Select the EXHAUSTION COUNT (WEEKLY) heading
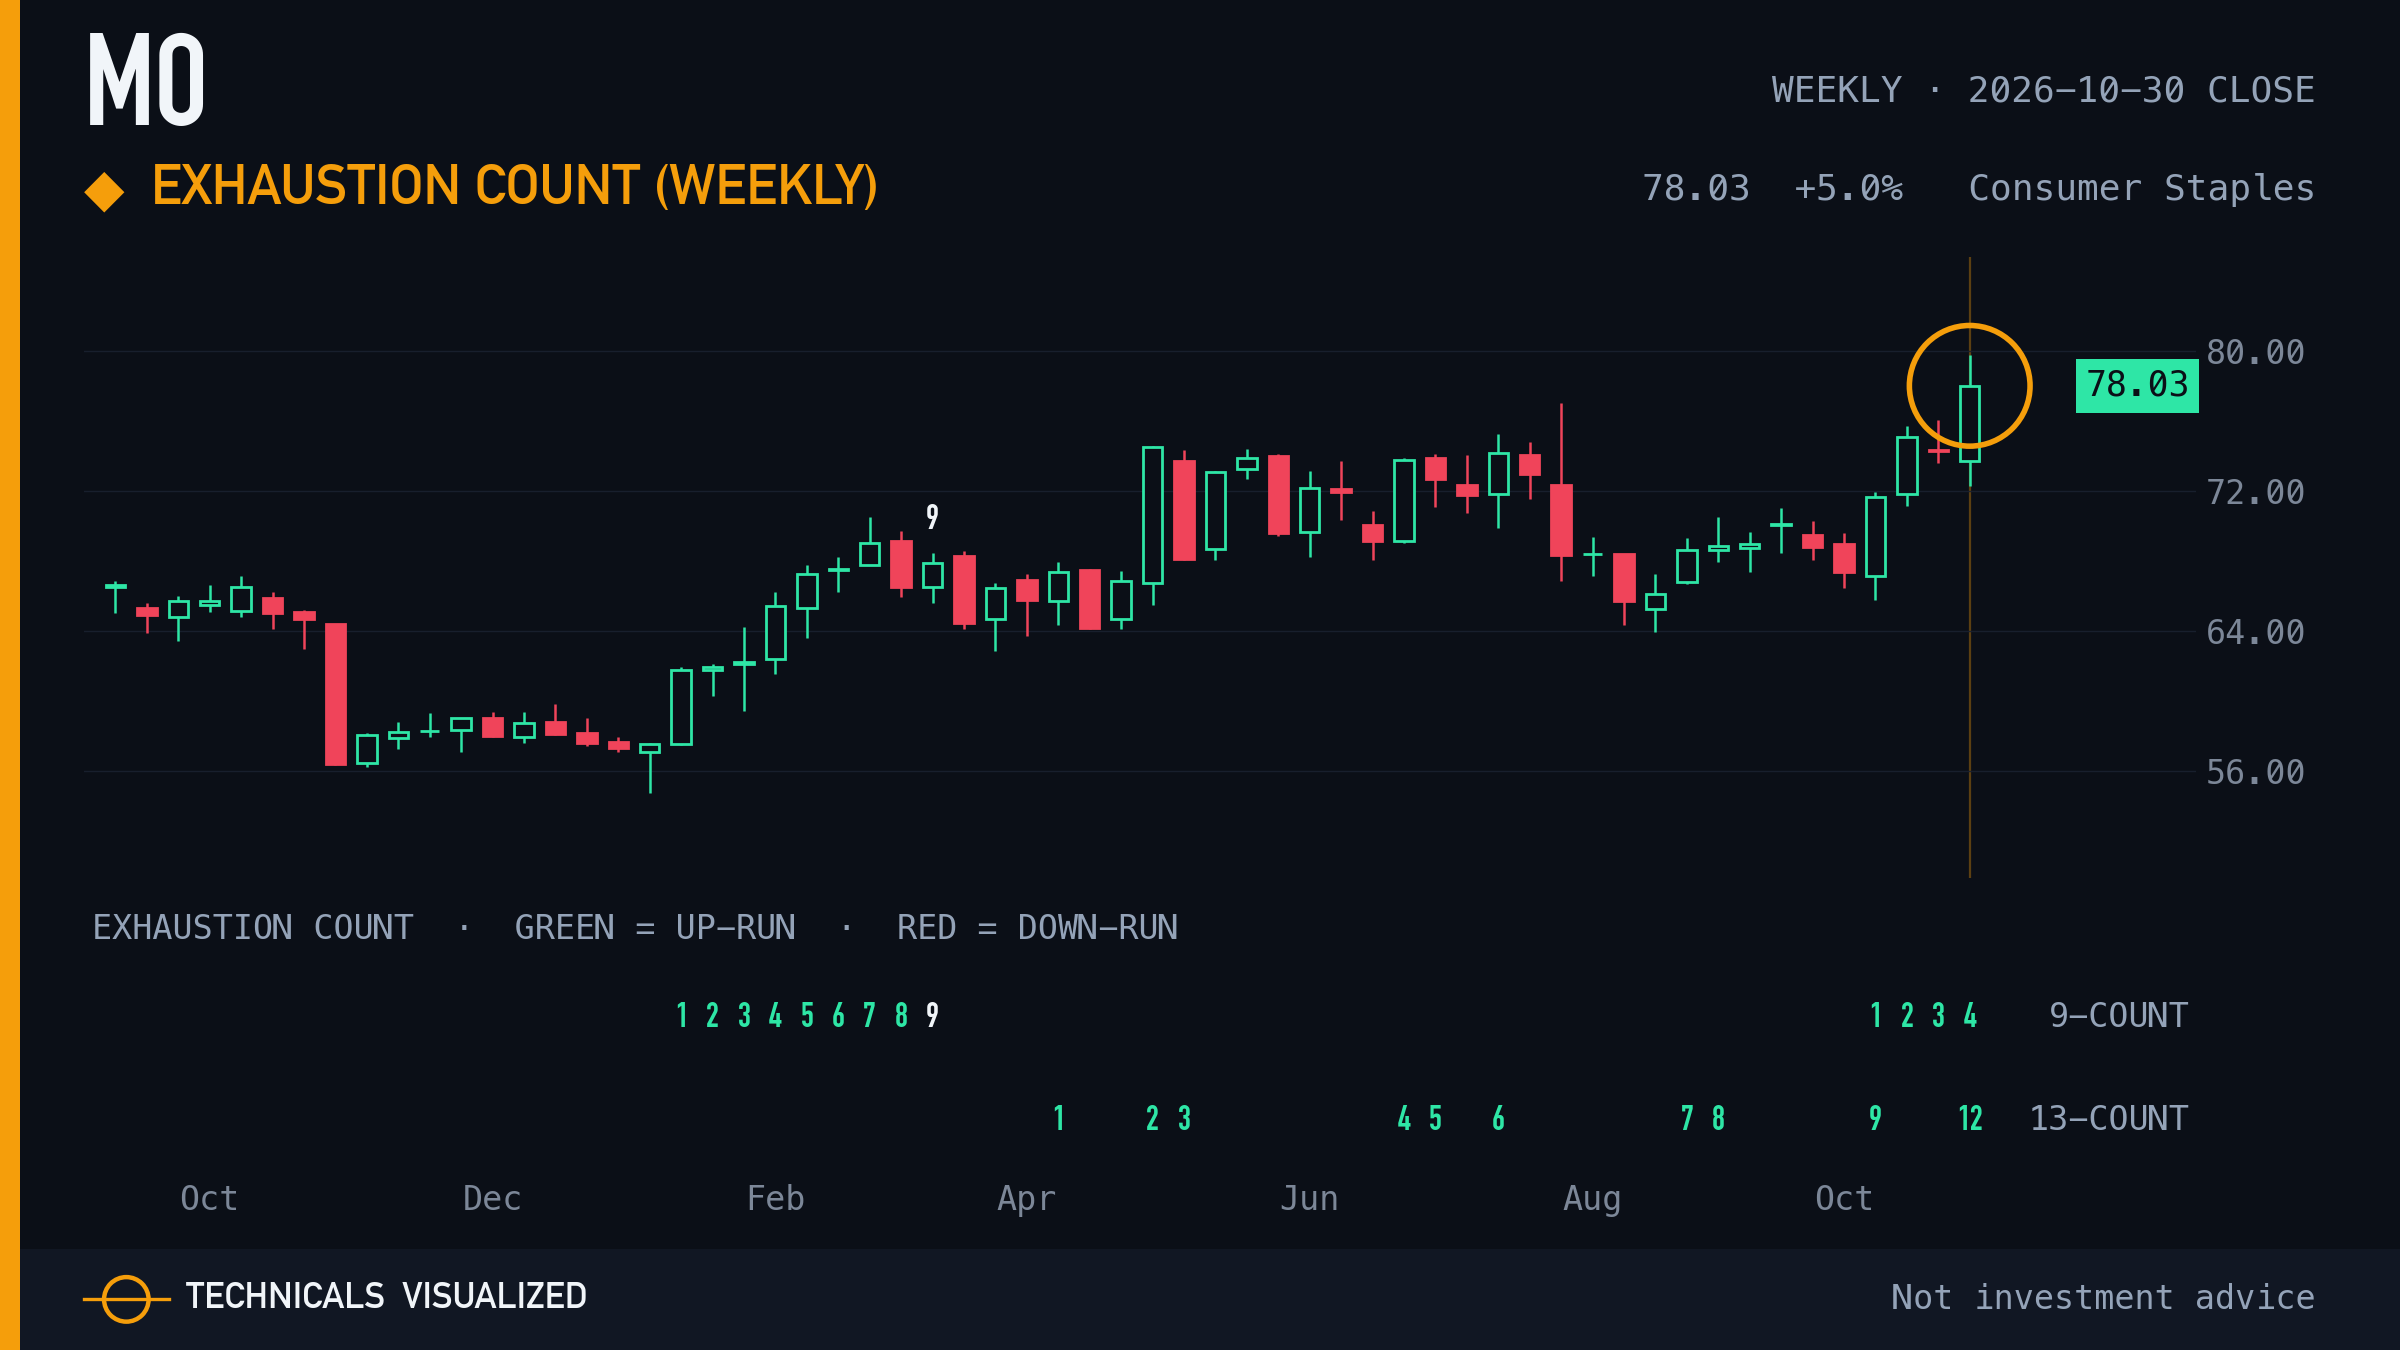The height and width of the screenshot is (1350, 2400). (515, 186)
